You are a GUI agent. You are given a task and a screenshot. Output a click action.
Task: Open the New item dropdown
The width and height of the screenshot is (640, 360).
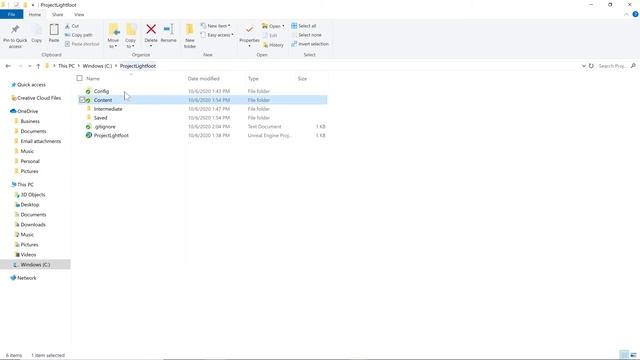(216, 26)
